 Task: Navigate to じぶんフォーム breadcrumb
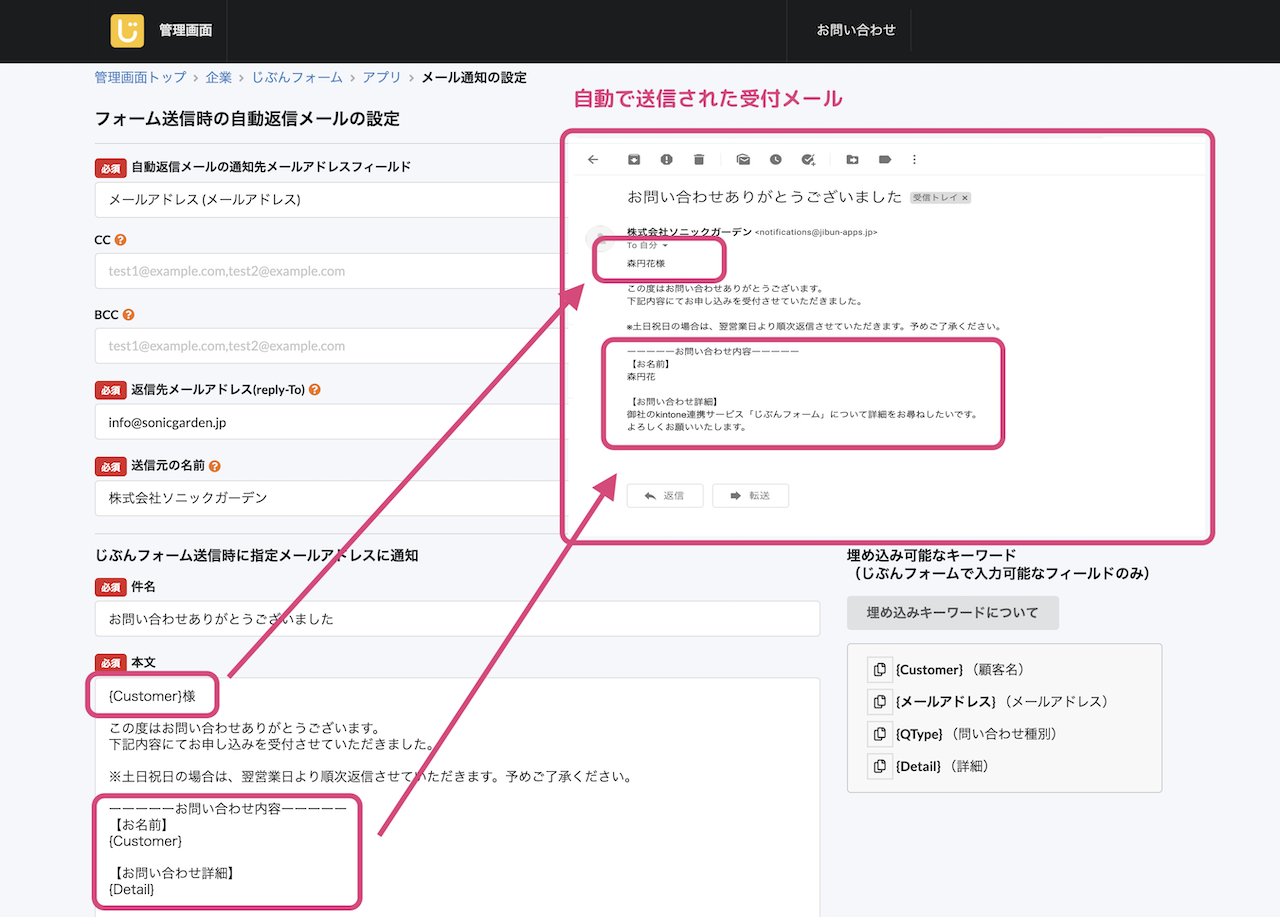297,77
